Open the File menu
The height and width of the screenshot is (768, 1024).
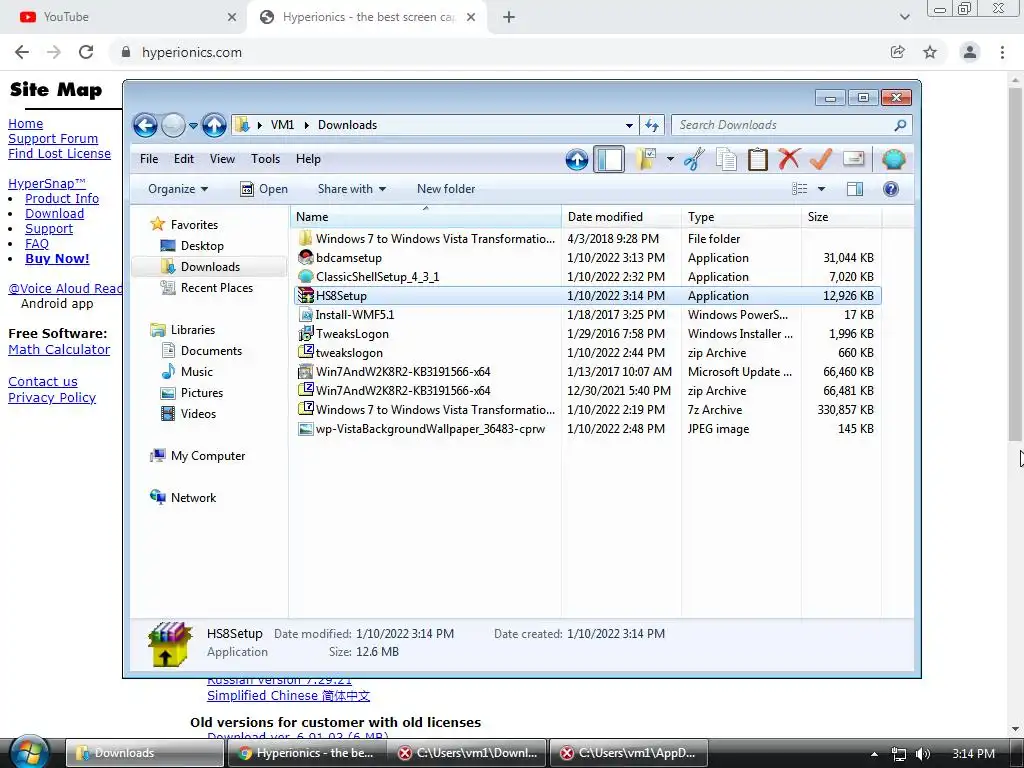point(149,159)
